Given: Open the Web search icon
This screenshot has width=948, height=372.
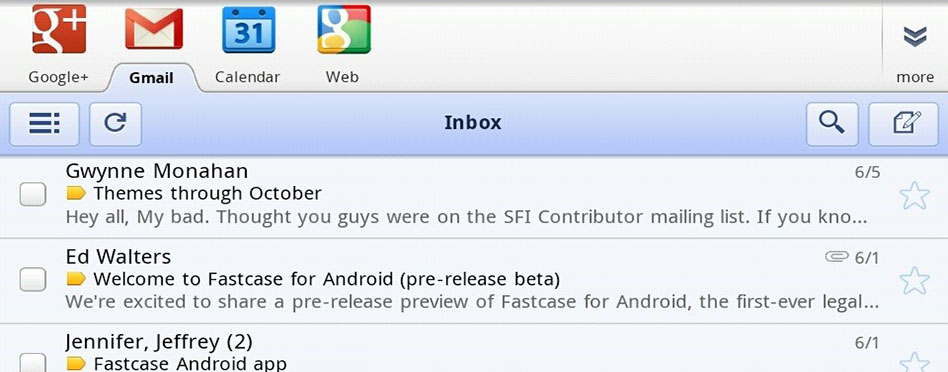Looking at the screenshot, I should pos(343,29).
